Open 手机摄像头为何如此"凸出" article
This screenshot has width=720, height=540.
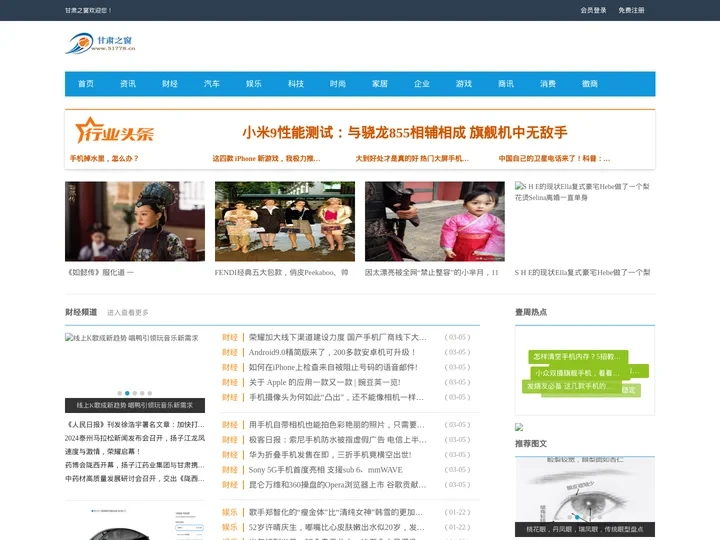[336, 397]
